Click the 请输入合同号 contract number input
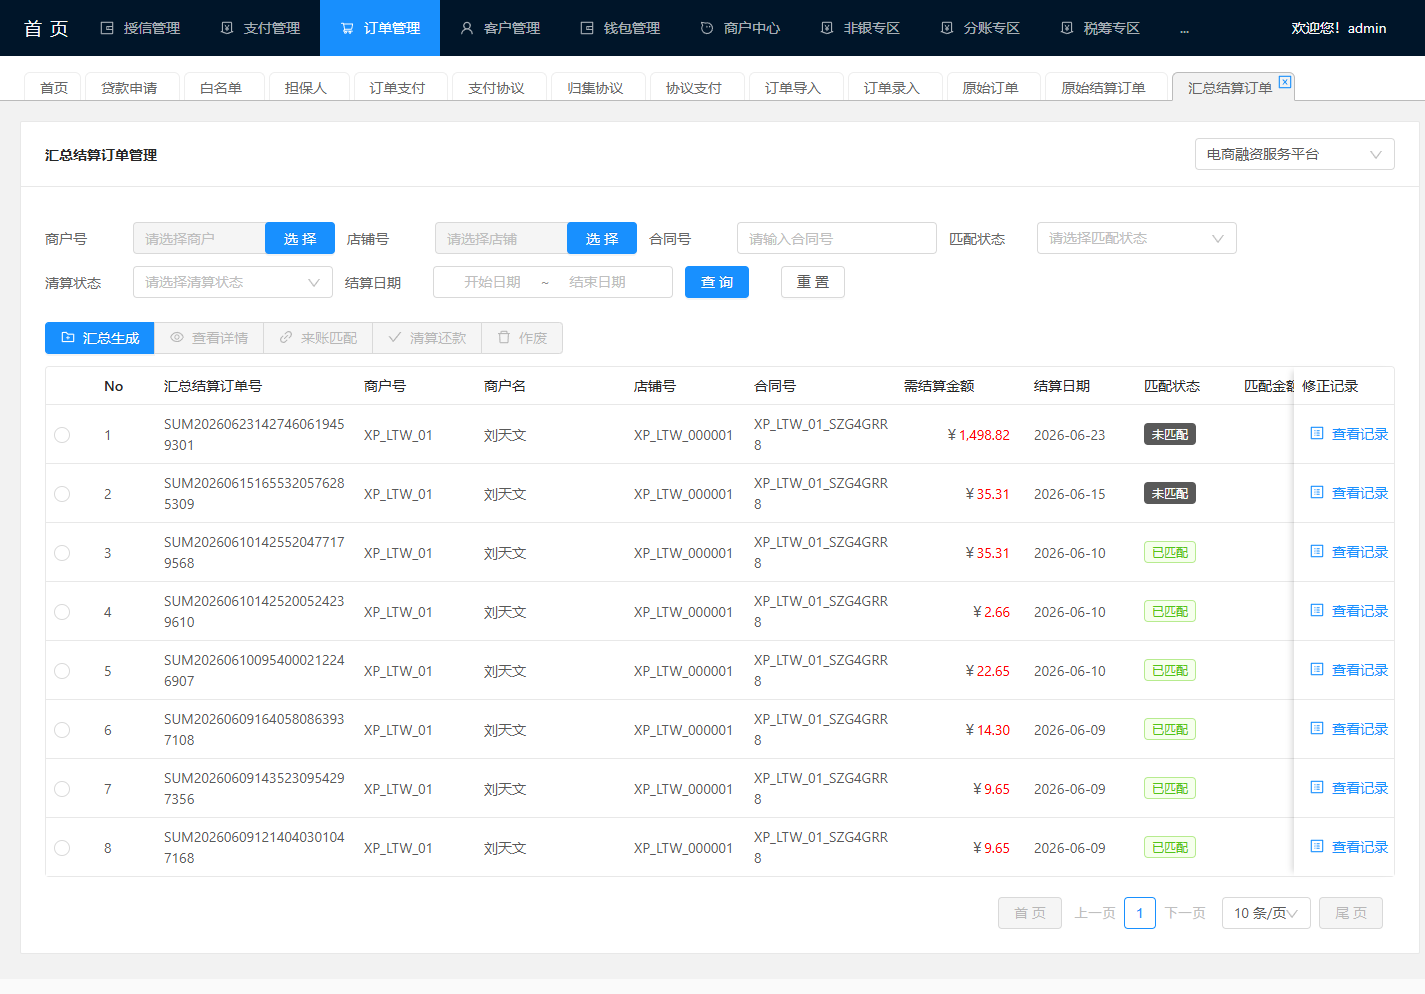Viewport: 1425px width, 994px height. click(x=836, y=238)
